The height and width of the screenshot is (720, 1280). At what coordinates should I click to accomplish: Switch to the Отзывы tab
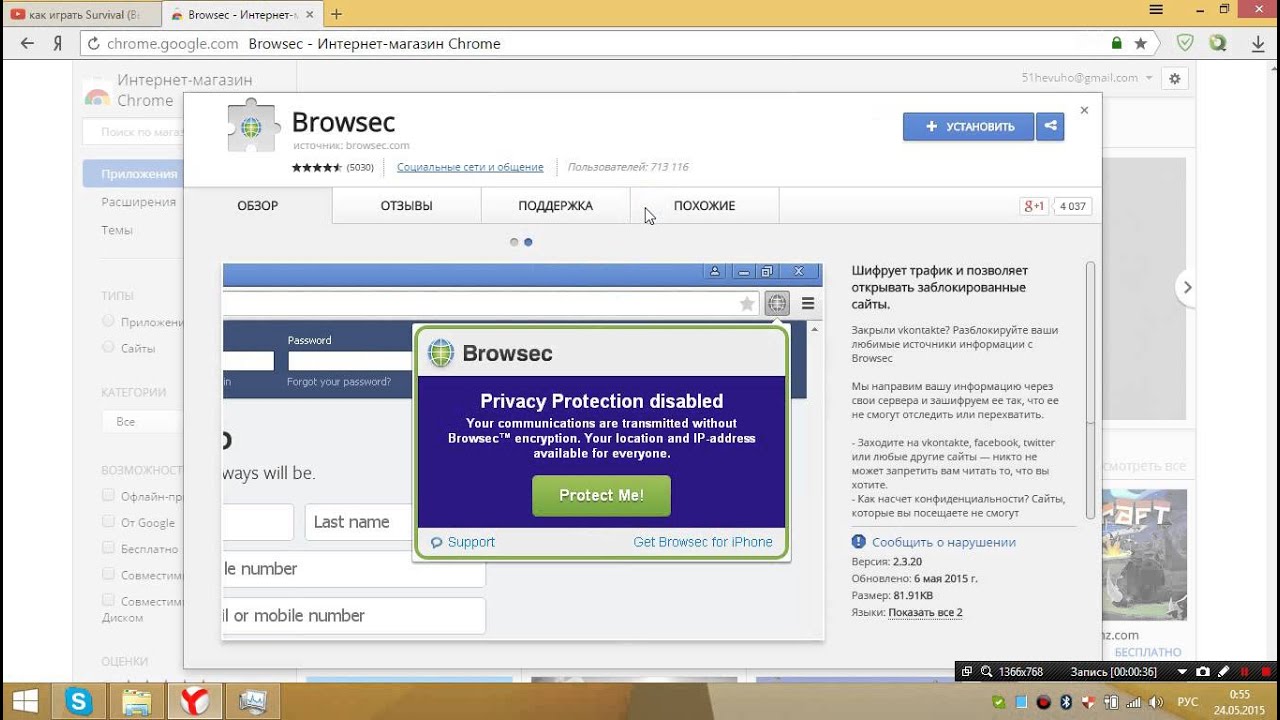tap(406, 206)
